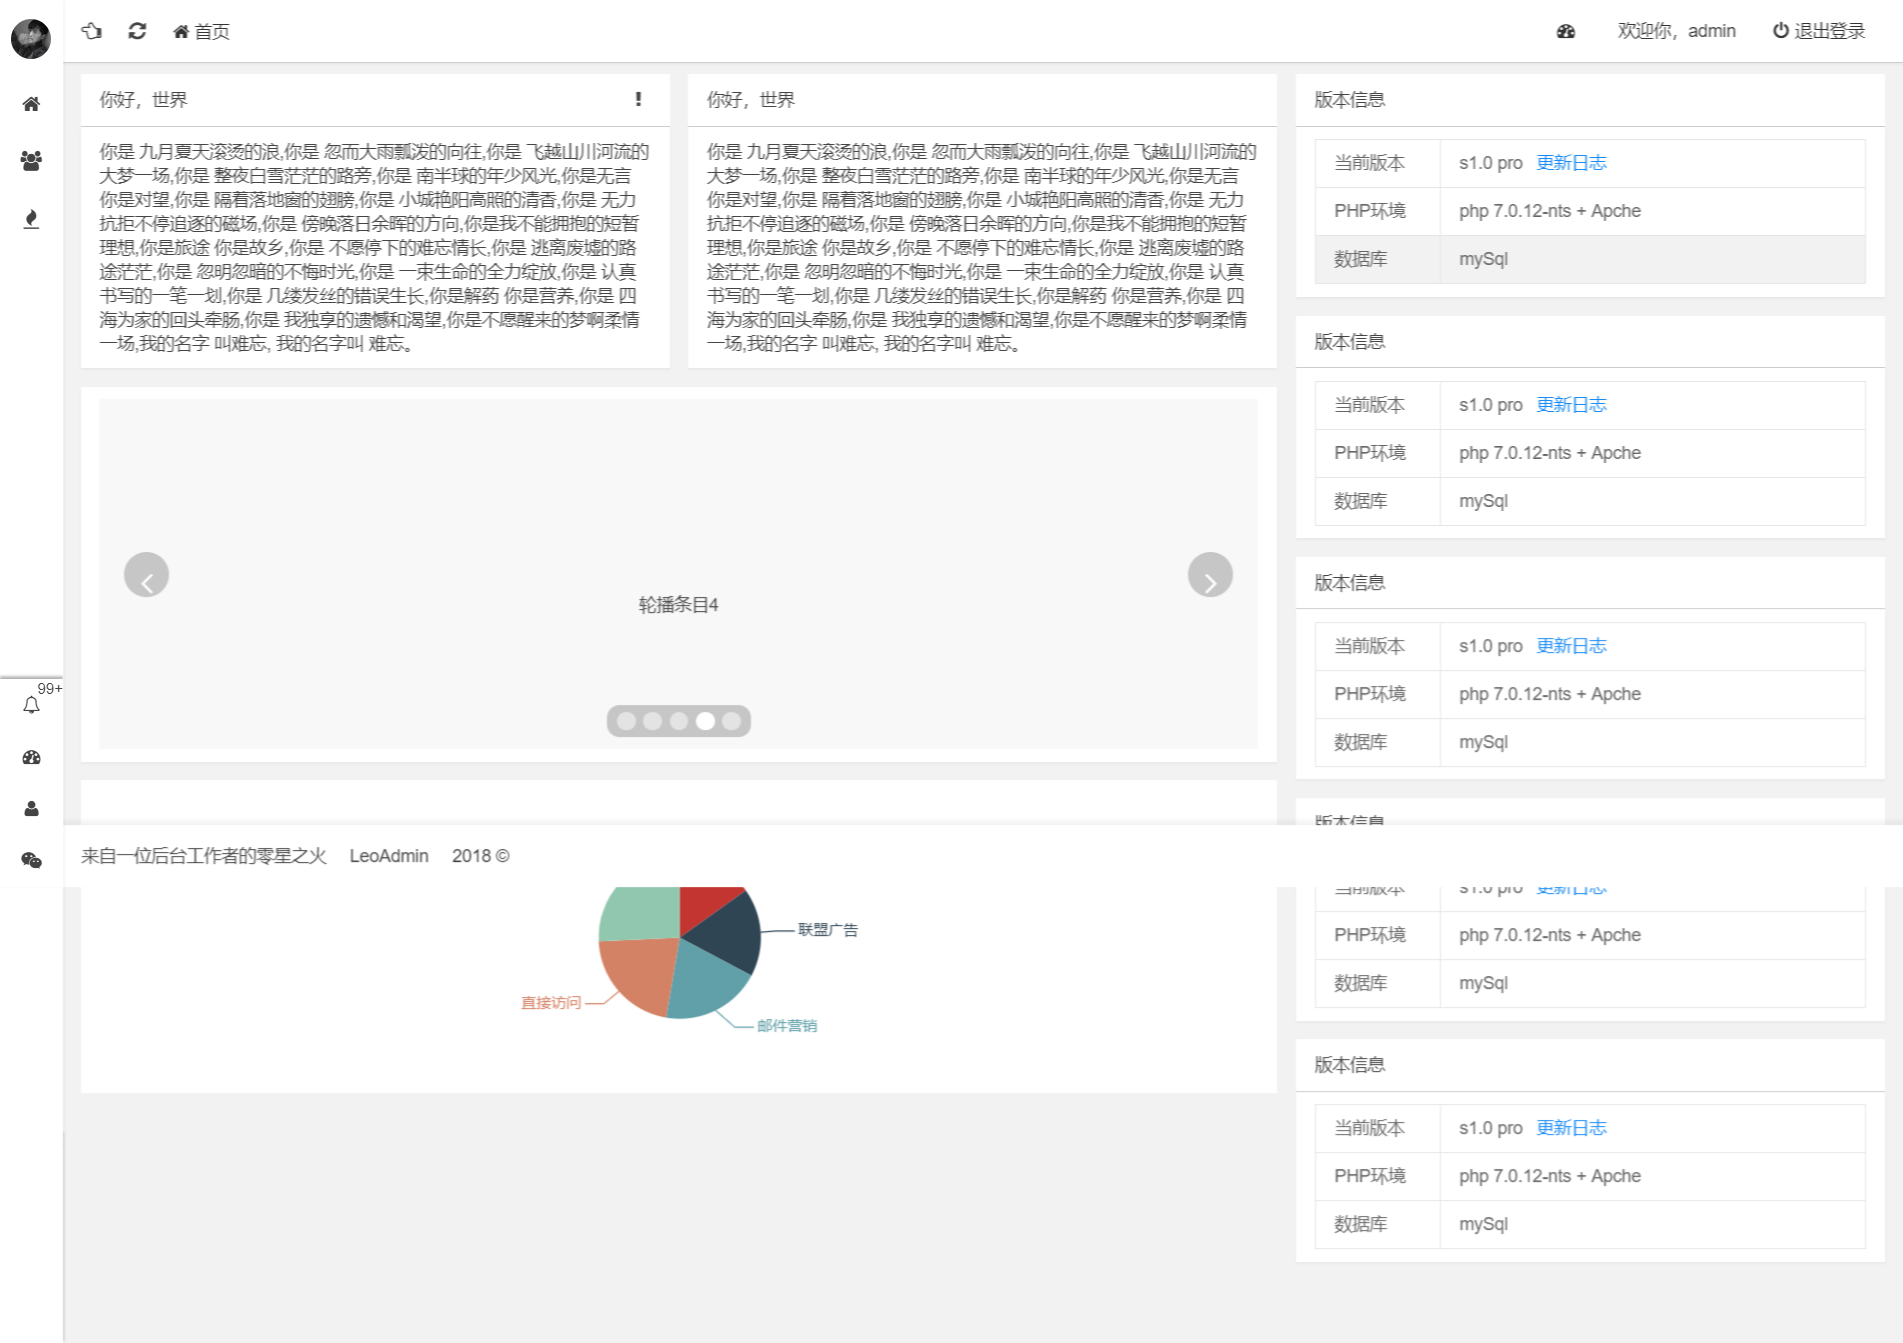Click 退出登录 to log out

(1827, 31)
